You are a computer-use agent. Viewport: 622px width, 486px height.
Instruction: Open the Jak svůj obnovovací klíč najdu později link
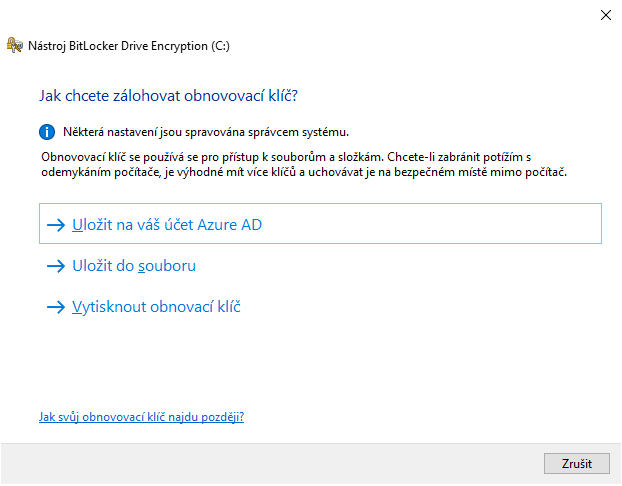(x=141, y=417)
